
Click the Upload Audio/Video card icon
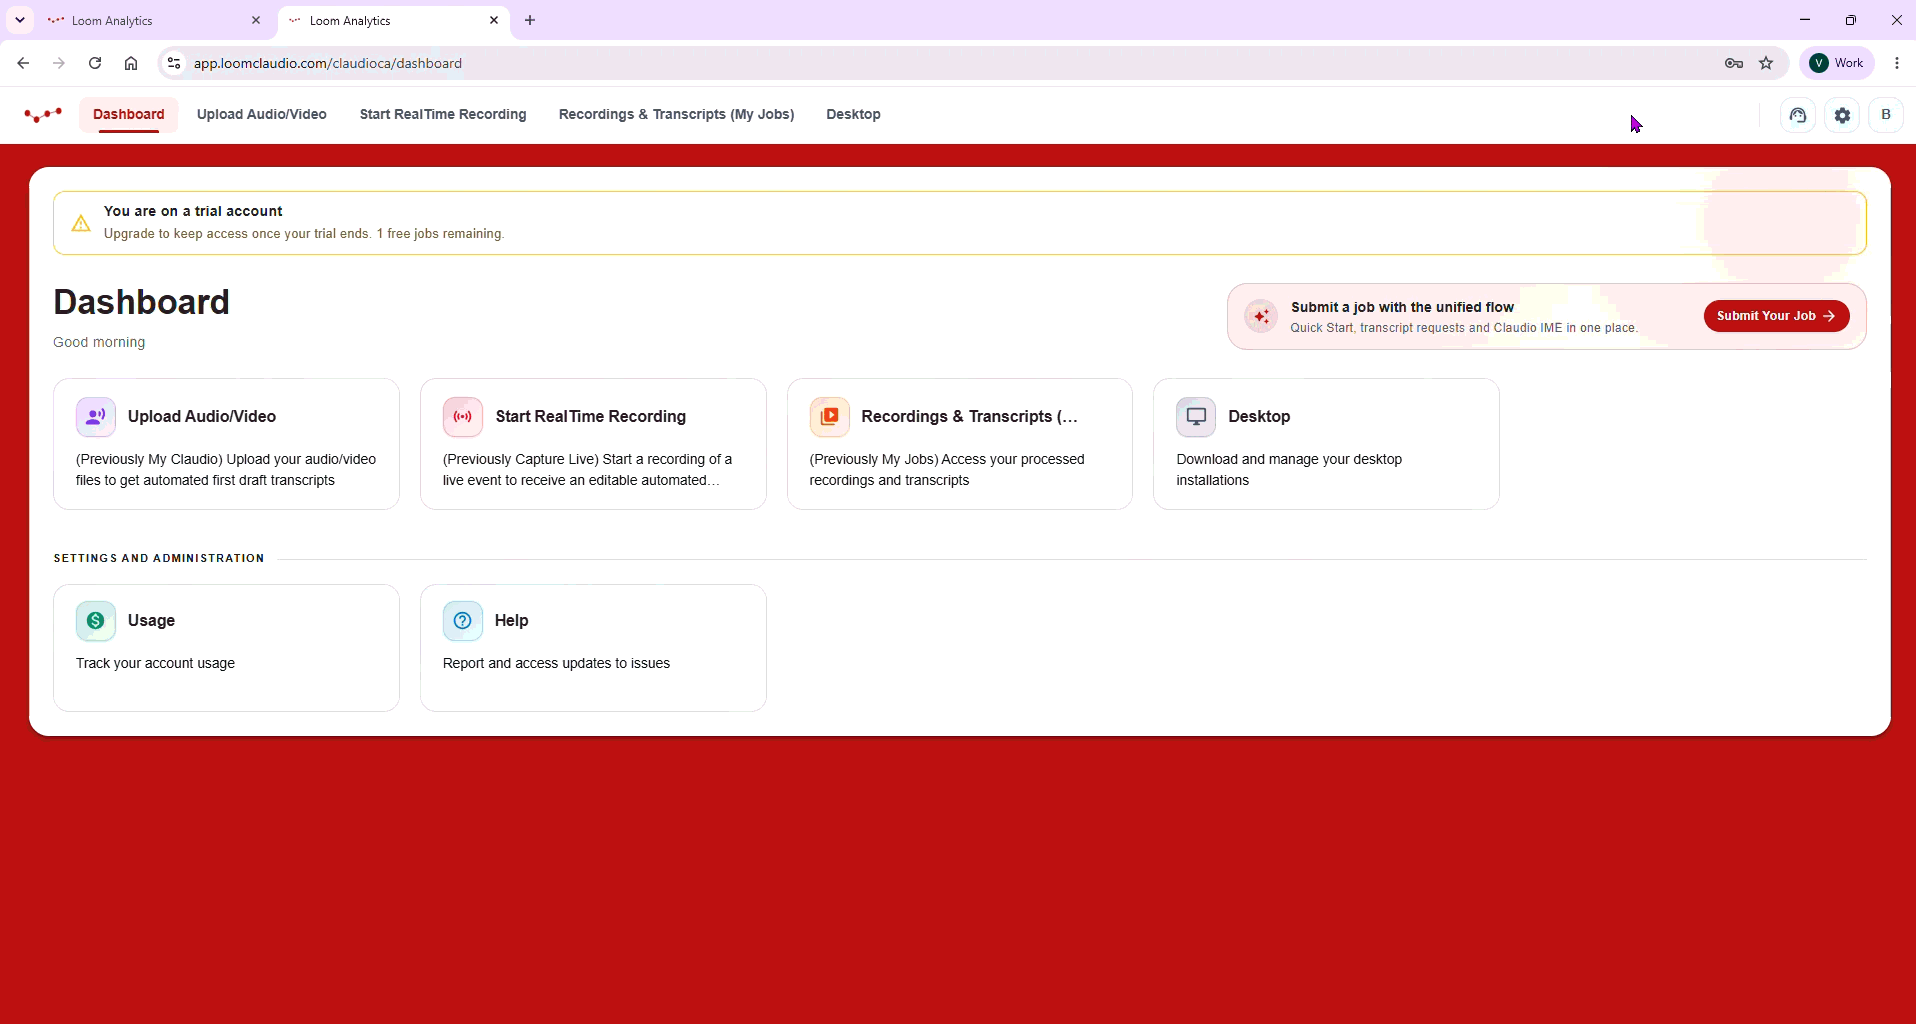tap(96, 417)
